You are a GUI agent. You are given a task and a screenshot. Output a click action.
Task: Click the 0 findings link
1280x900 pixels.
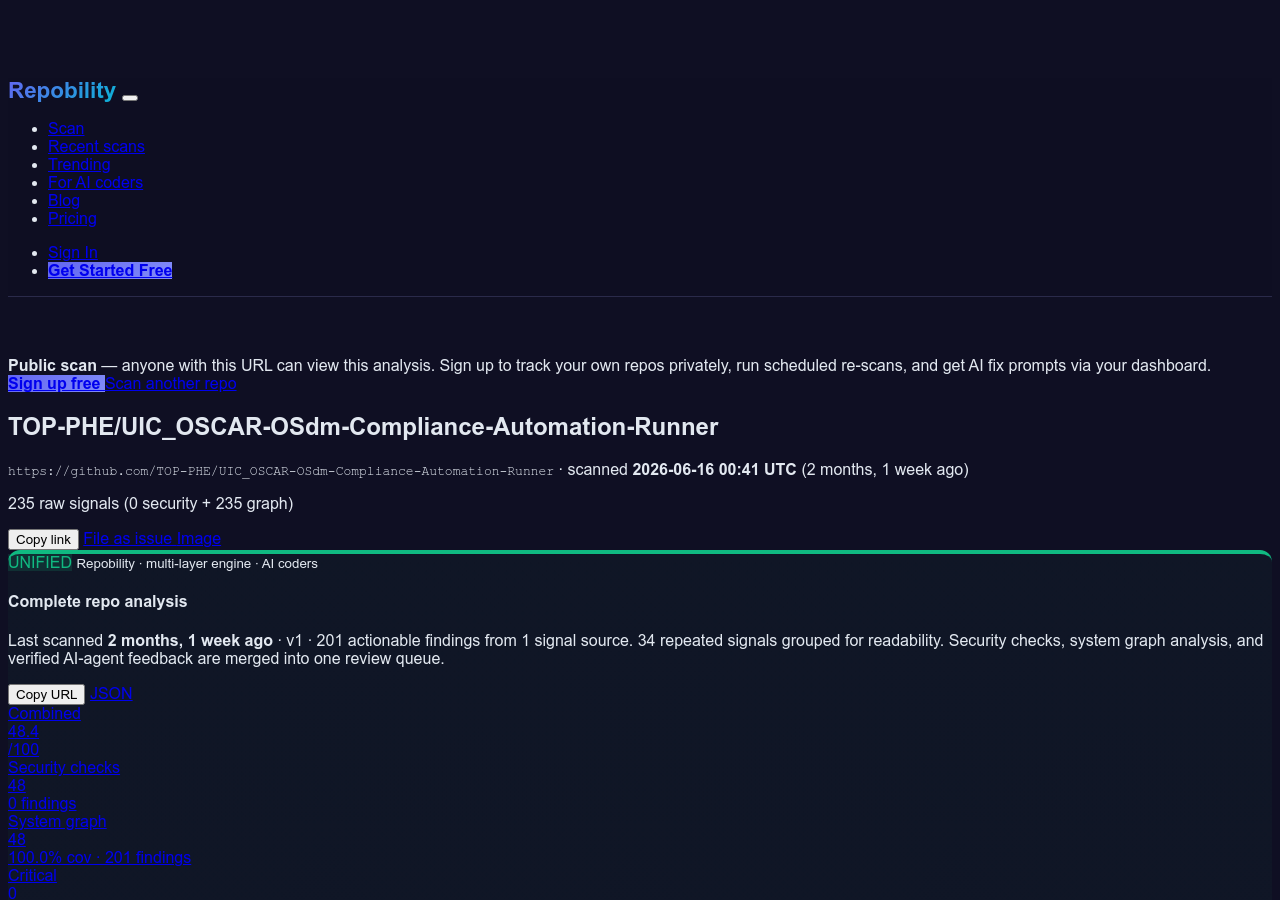click(42, 803)
